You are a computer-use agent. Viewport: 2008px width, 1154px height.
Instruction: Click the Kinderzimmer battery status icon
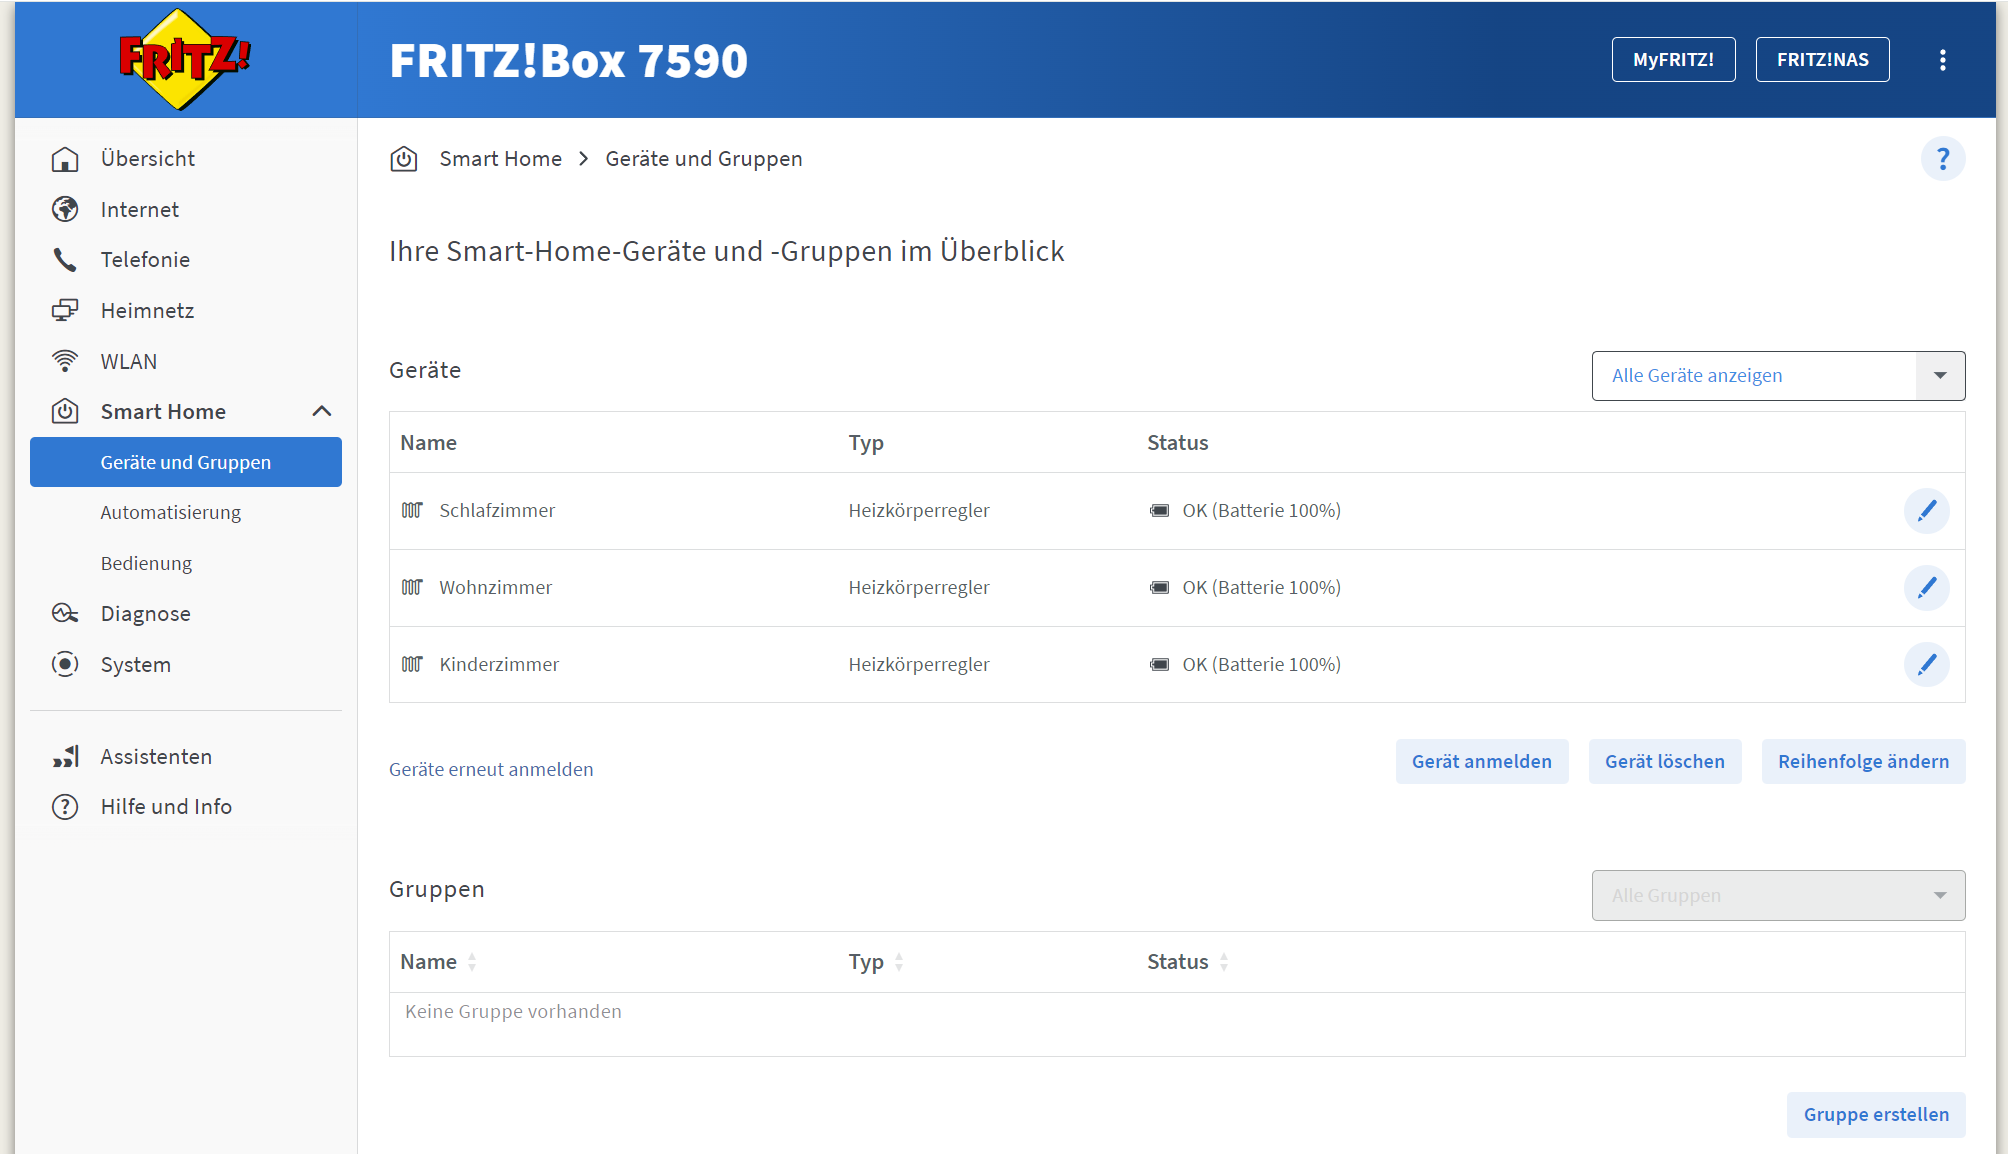[x=1159, y=664]
